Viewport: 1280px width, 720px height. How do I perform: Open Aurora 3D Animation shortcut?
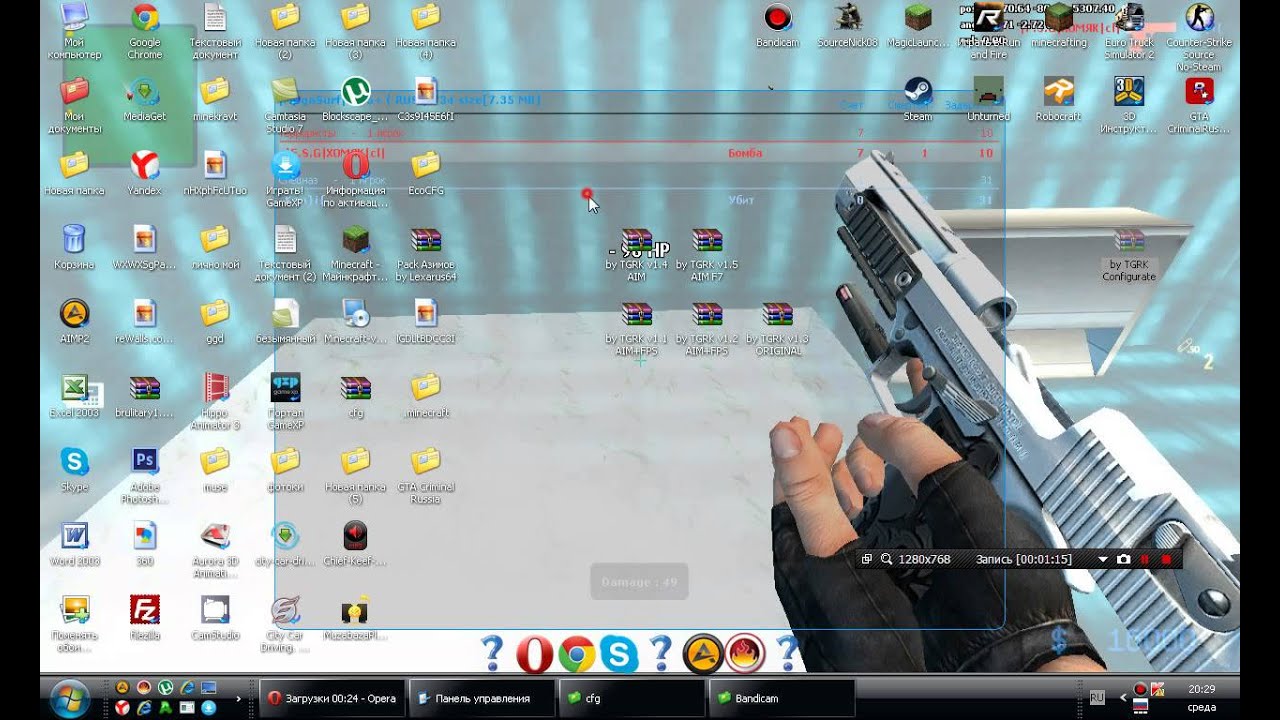pos(215,535)
